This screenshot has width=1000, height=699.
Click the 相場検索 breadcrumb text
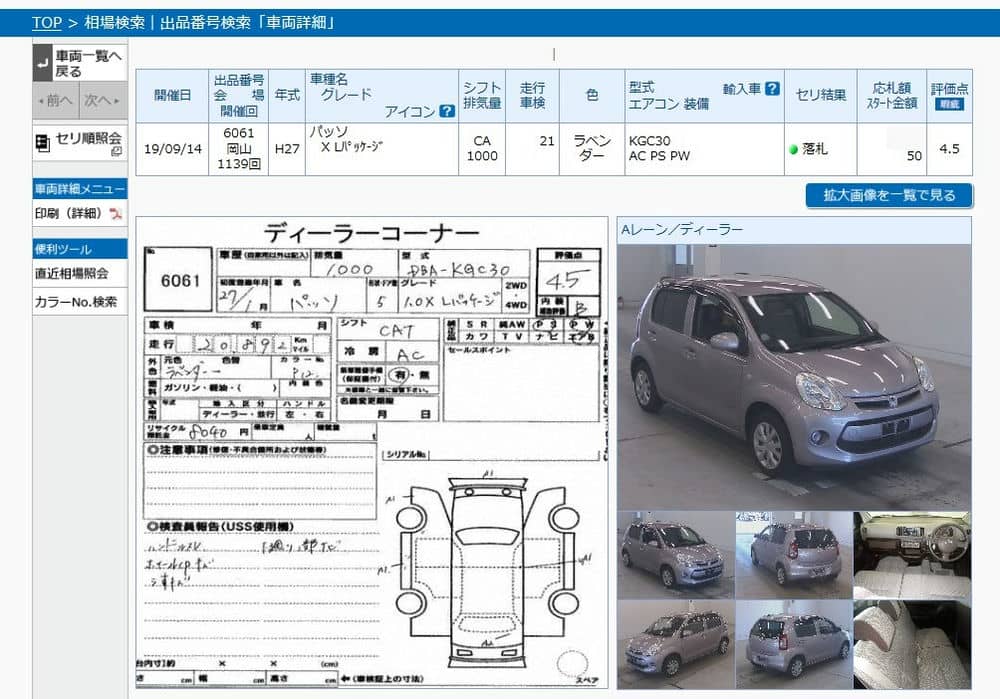(114, 23)
